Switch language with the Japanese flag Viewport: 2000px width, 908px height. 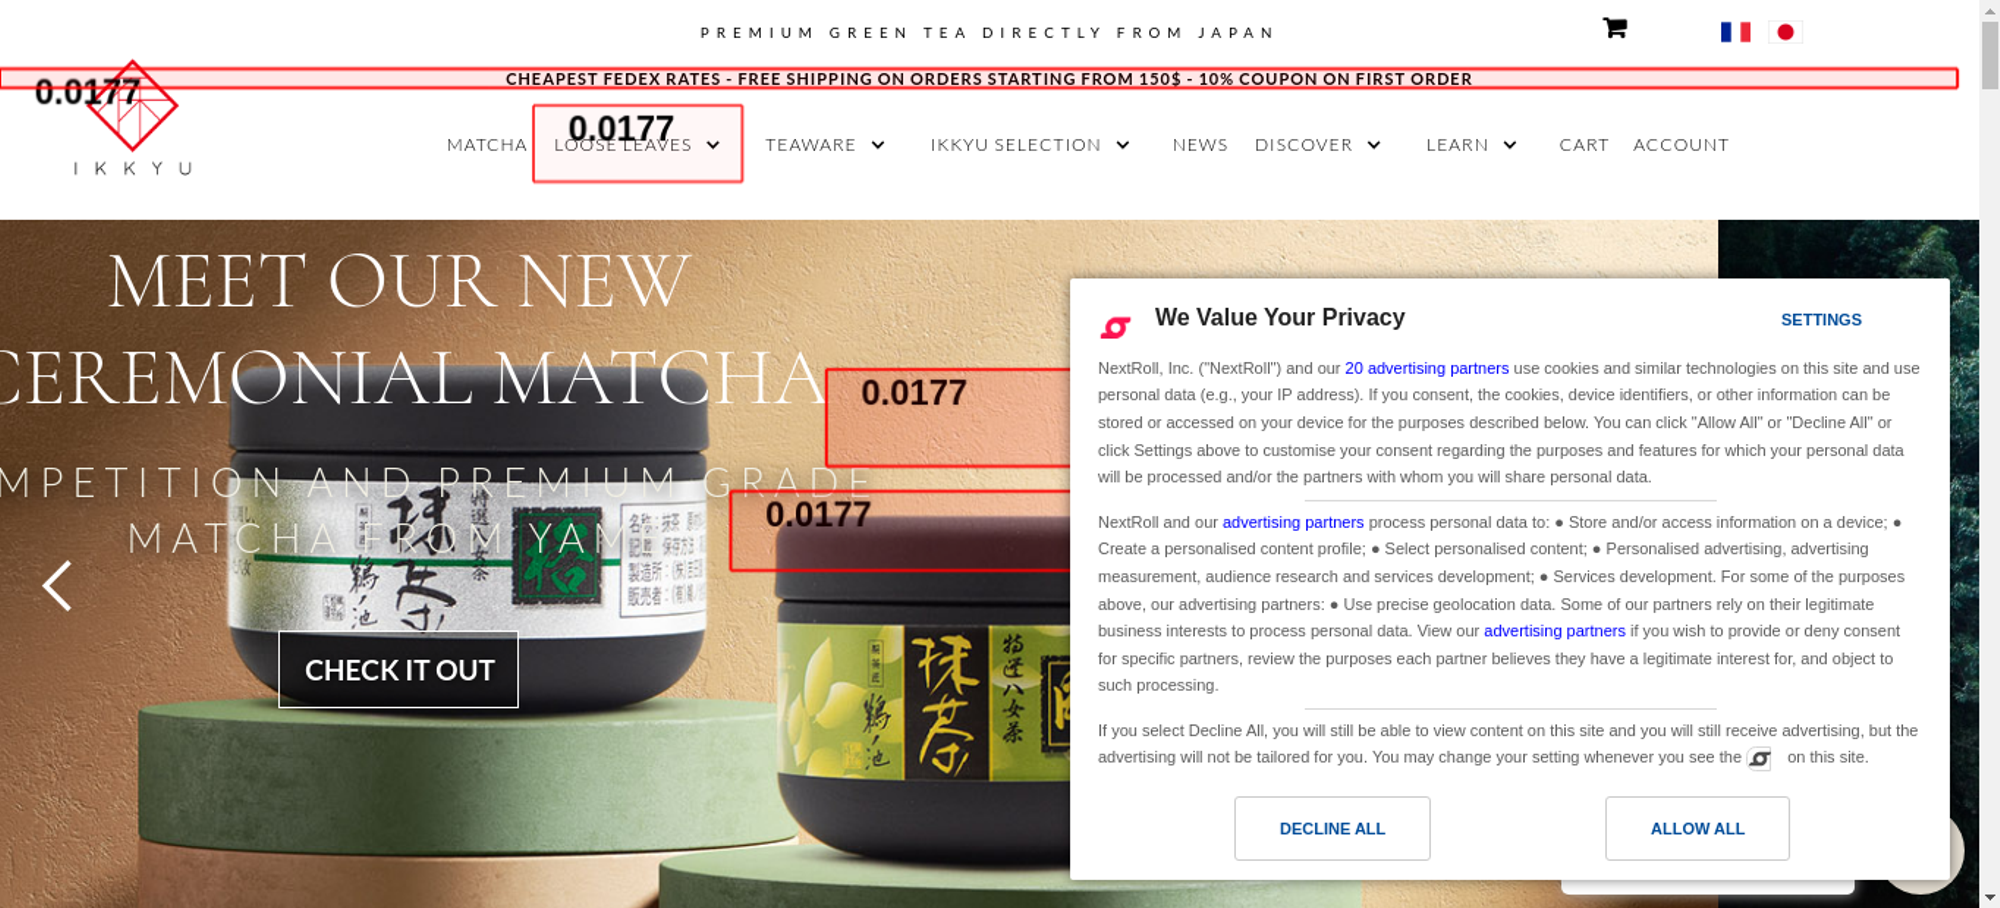1785,32
